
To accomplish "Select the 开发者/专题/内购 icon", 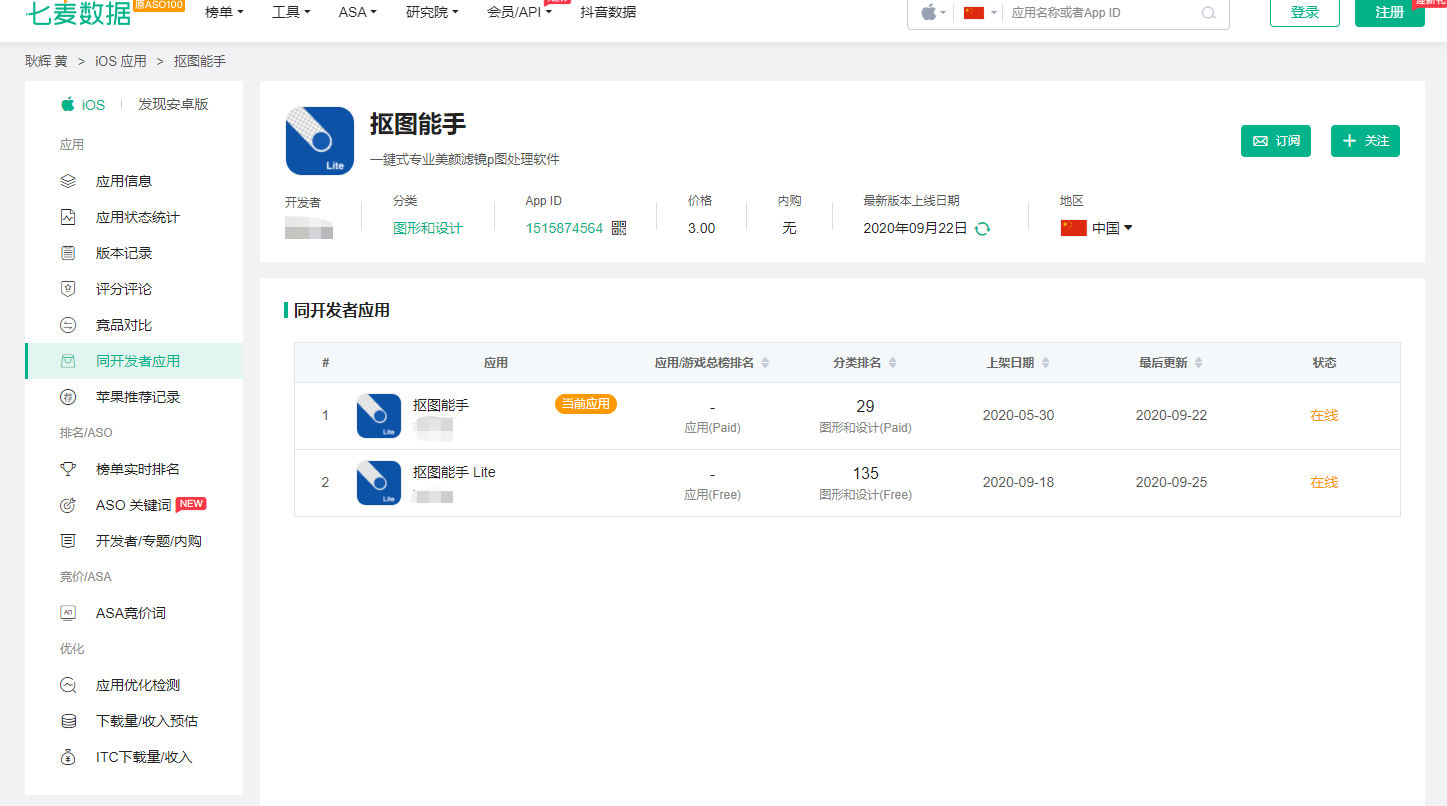I will click(x=68, y=541).
